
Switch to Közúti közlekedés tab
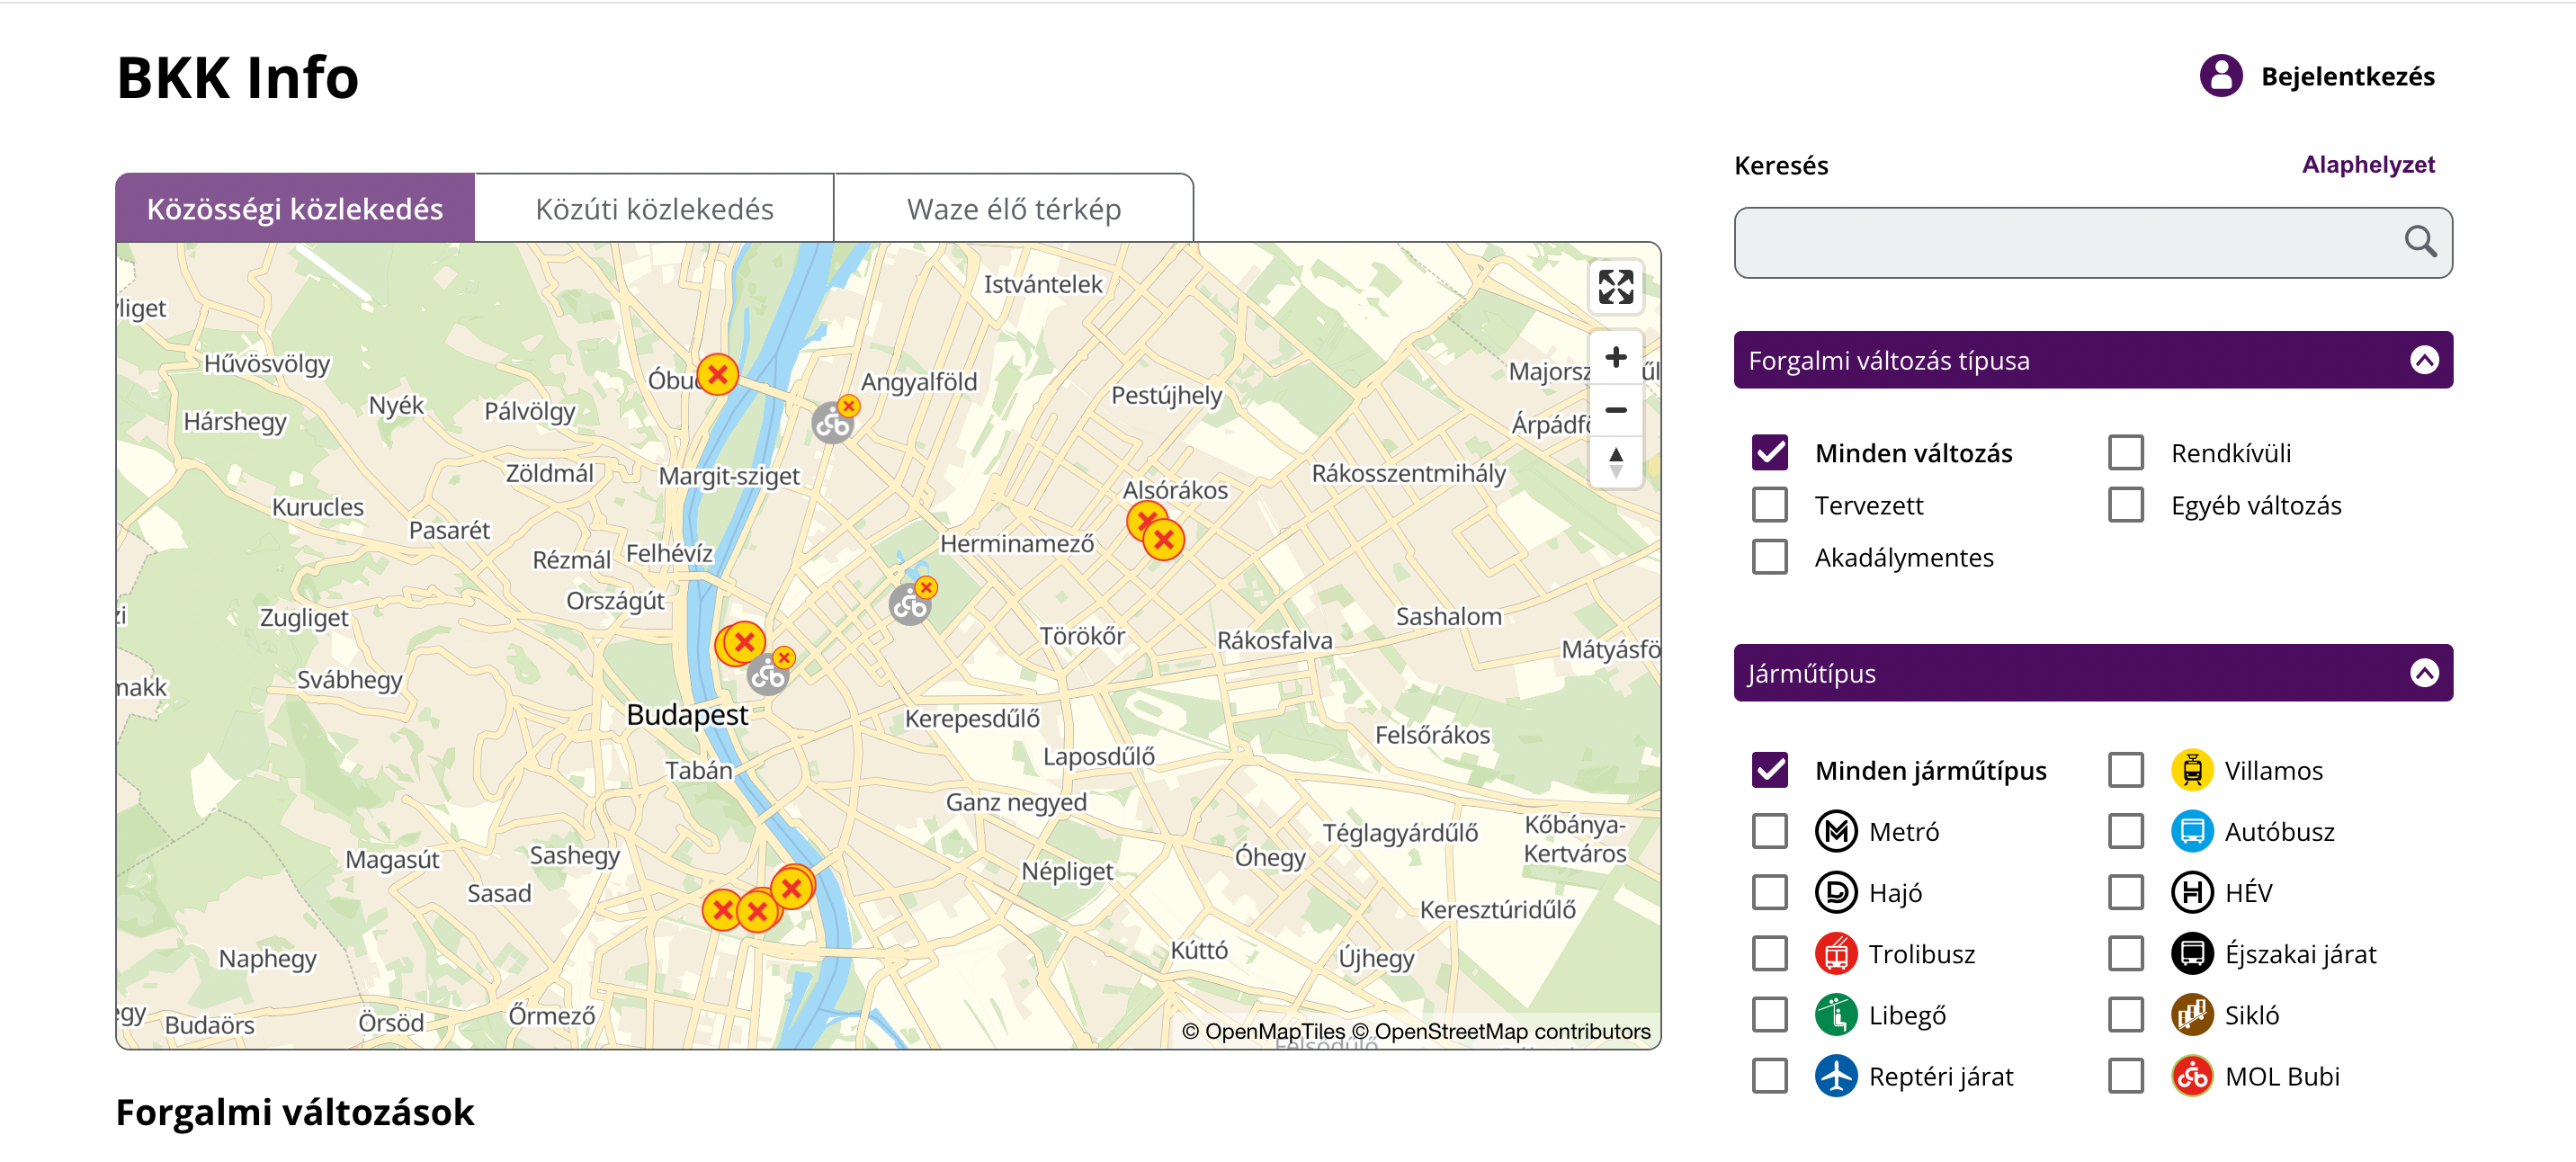point(654,208)
